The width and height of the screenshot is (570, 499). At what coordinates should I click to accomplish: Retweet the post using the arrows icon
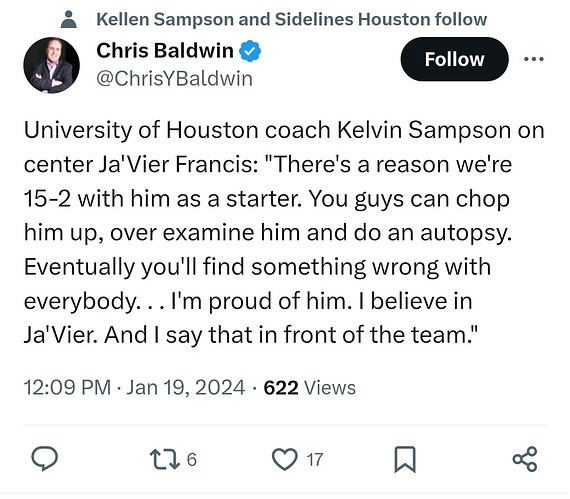tap(165, 459)
